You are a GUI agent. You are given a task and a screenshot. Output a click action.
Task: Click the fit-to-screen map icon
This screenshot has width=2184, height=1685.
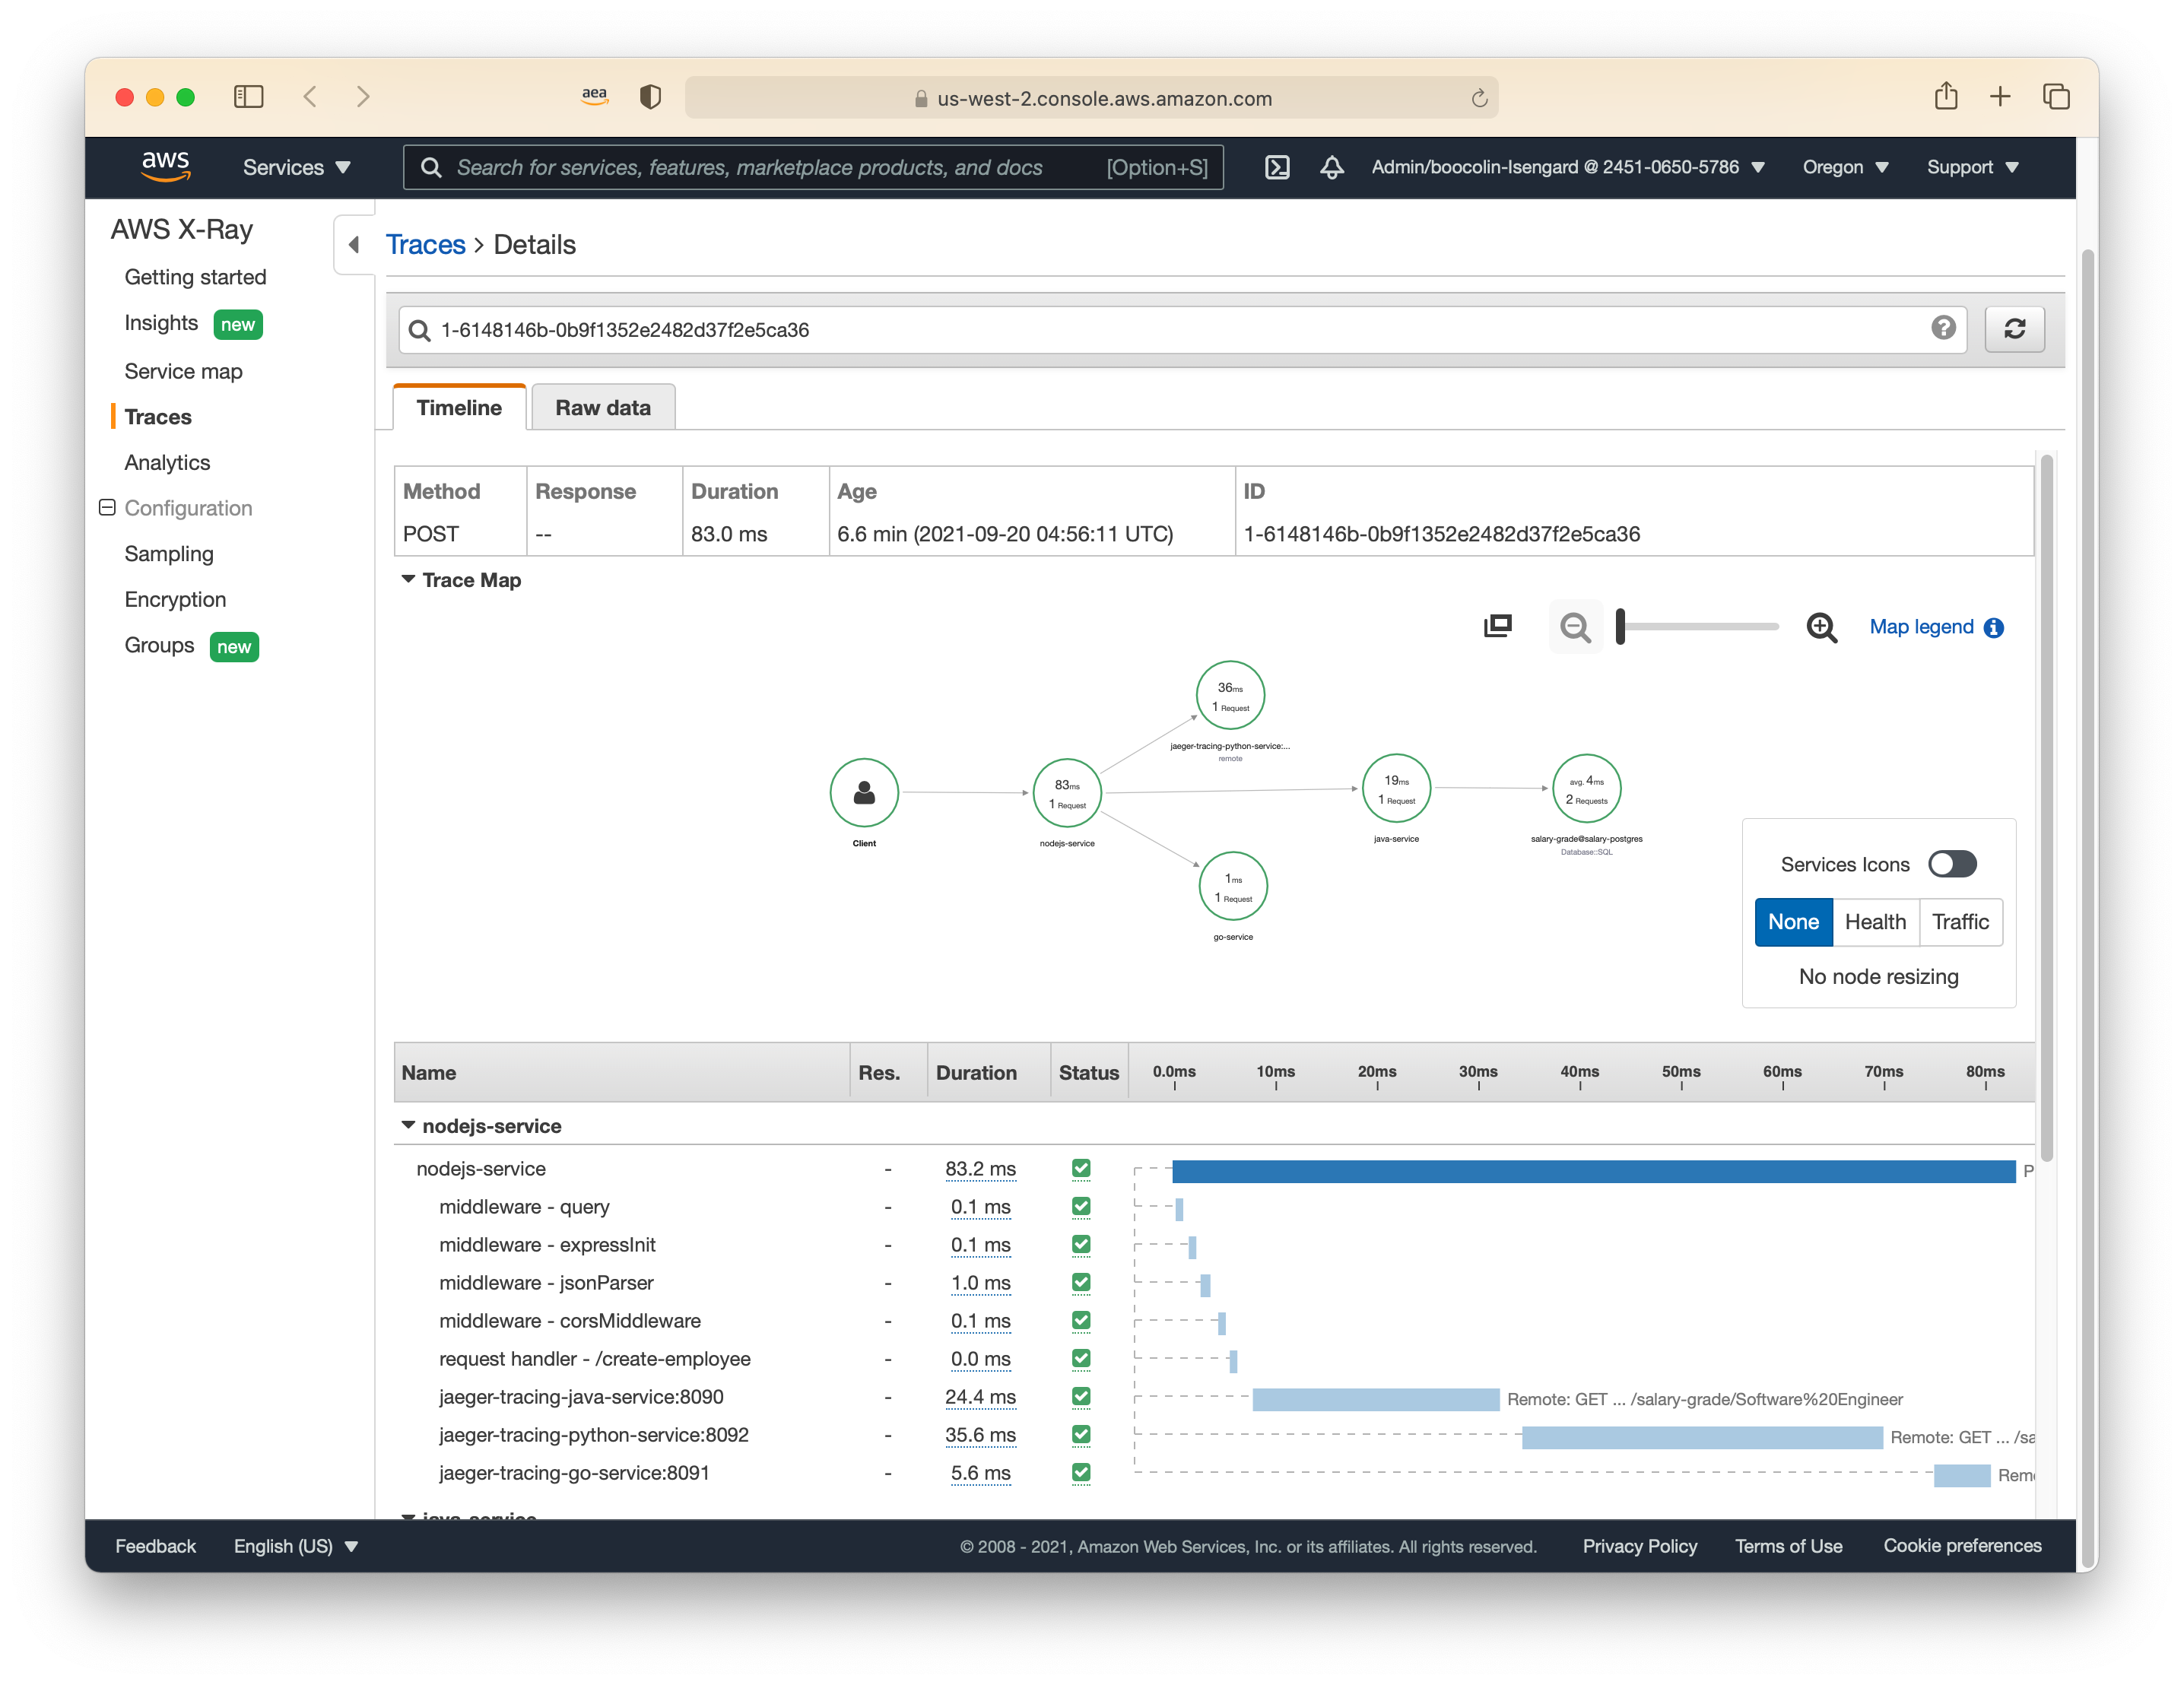click(x=1497, y=627)
